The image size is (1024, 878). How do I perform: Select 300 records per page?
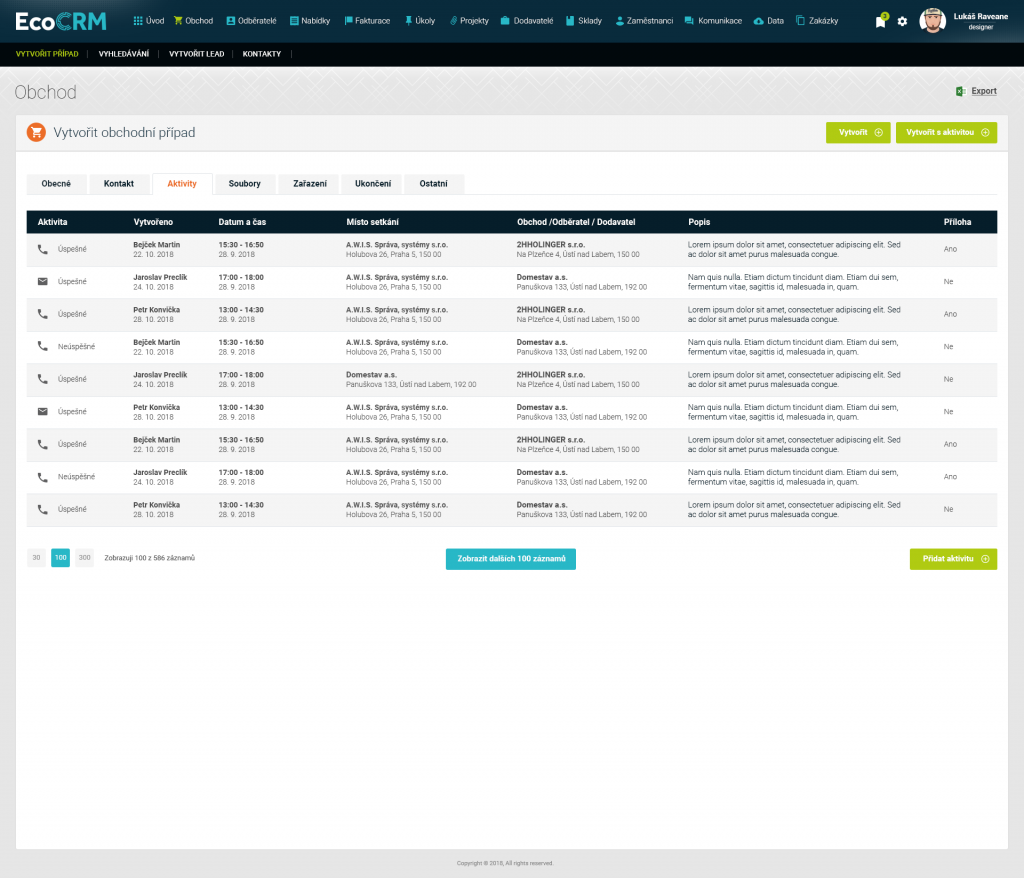pos(84,558)
